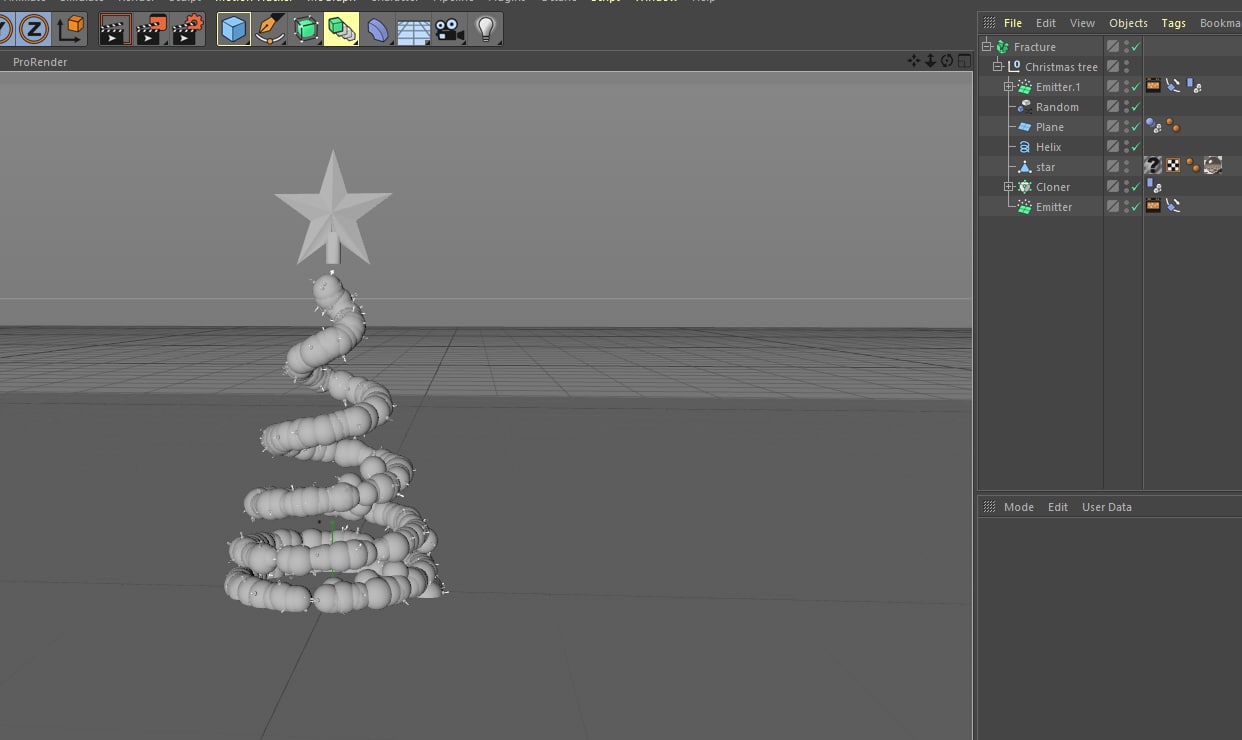Select Emitter.1 baked particles tag
The image size is (1242, 740).
point(1153,86)
